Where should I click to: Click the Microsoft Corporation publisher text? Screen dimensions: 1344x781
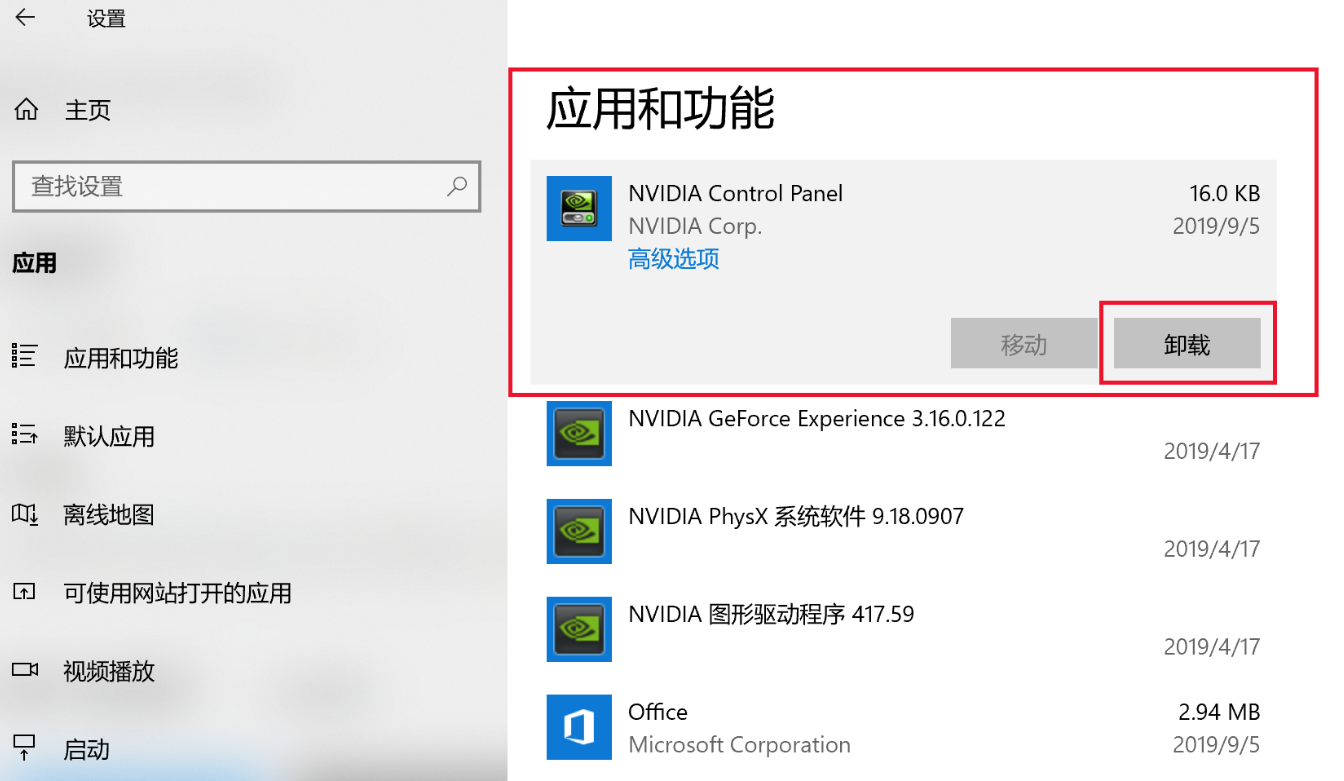point(739,745)
